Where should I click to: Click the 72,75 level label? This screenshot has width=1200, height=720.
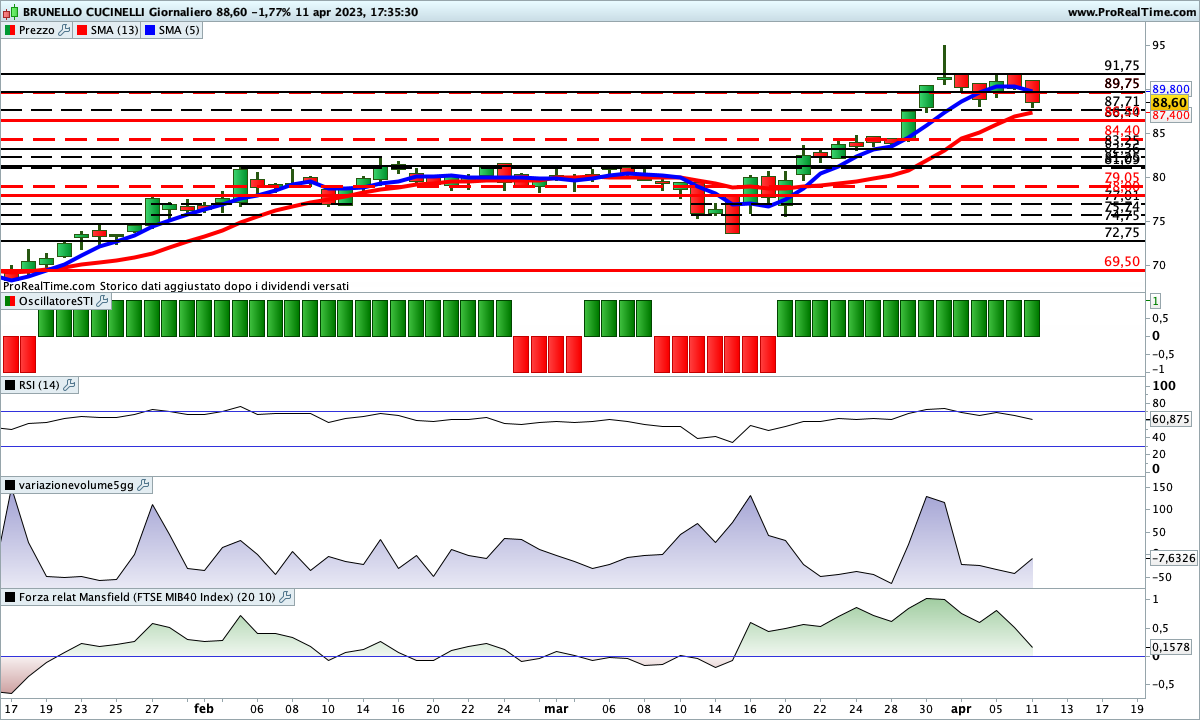click(1122, 232)
